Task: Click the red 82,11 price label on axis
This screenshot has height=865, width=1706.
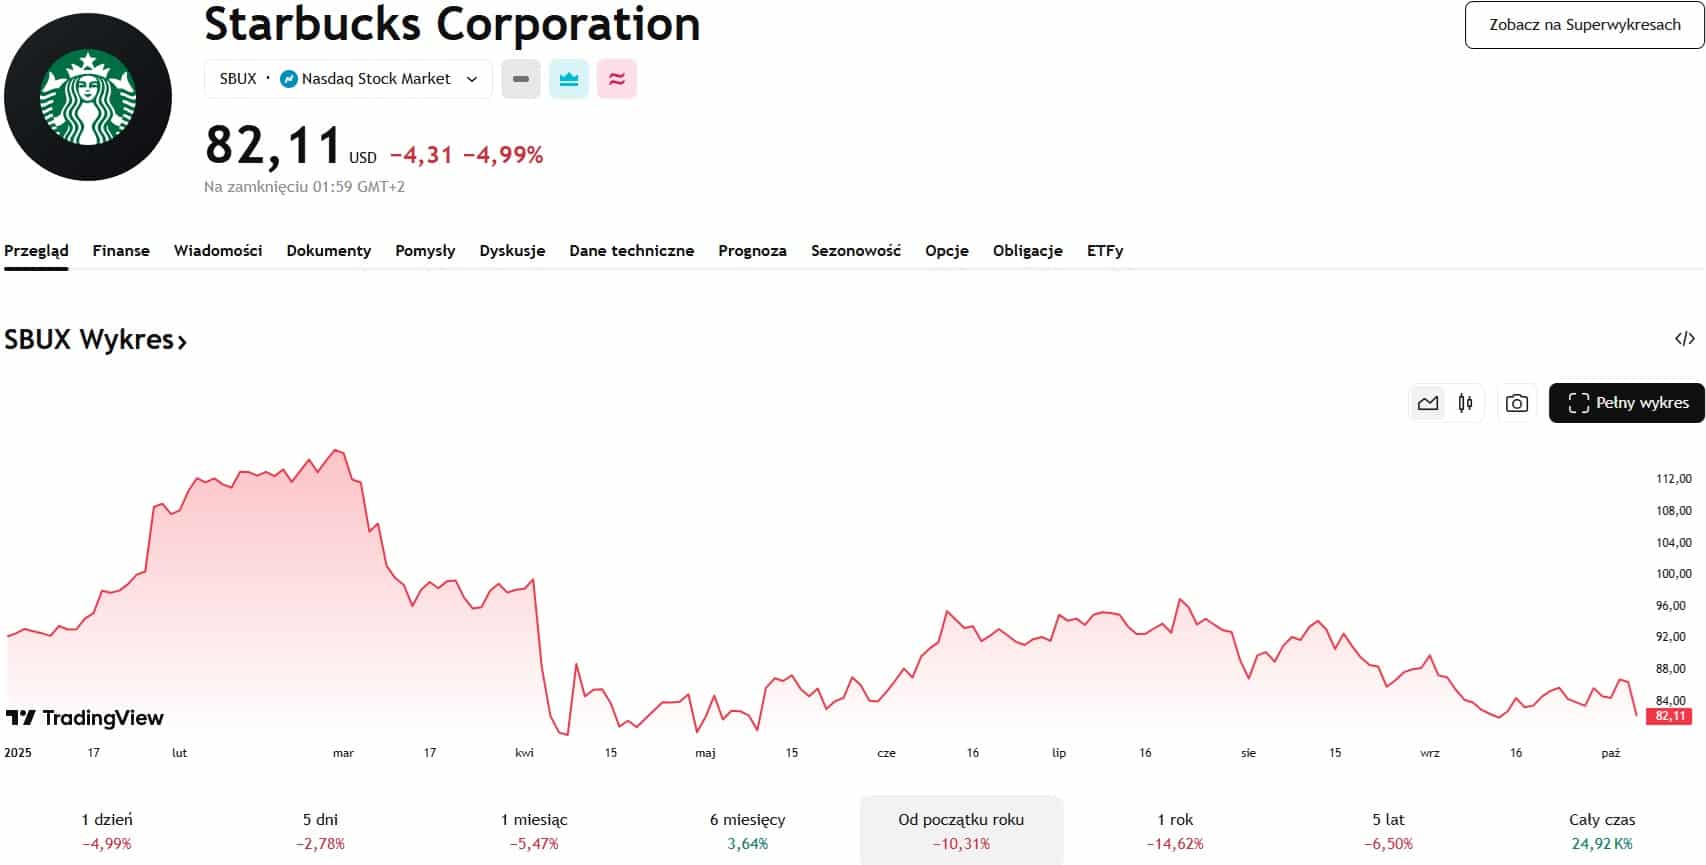Action: point(1670,716)
